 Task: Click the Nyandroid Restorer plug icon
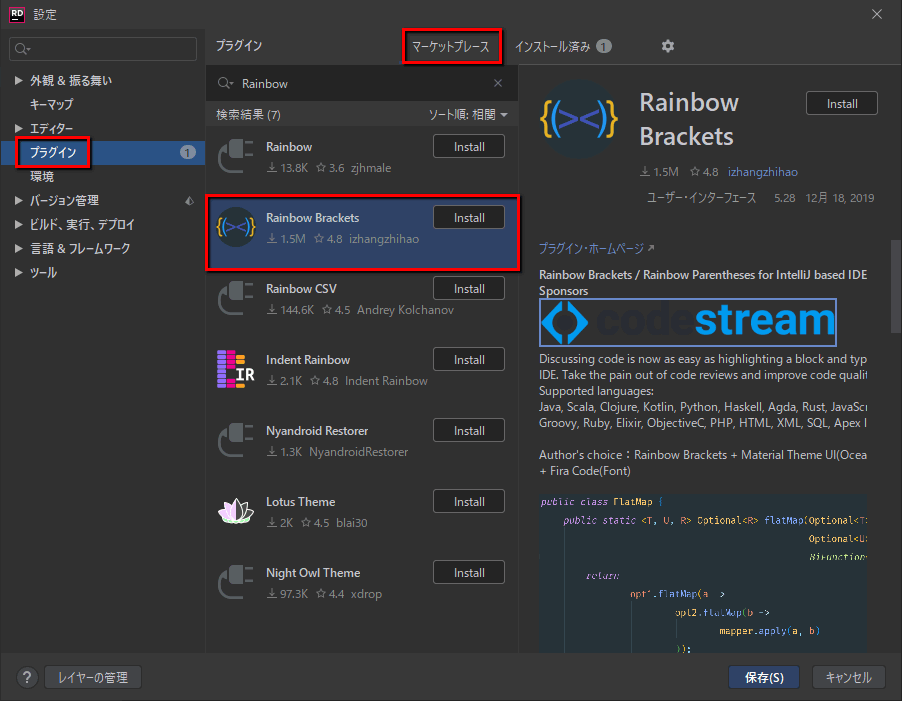[236, 440]
